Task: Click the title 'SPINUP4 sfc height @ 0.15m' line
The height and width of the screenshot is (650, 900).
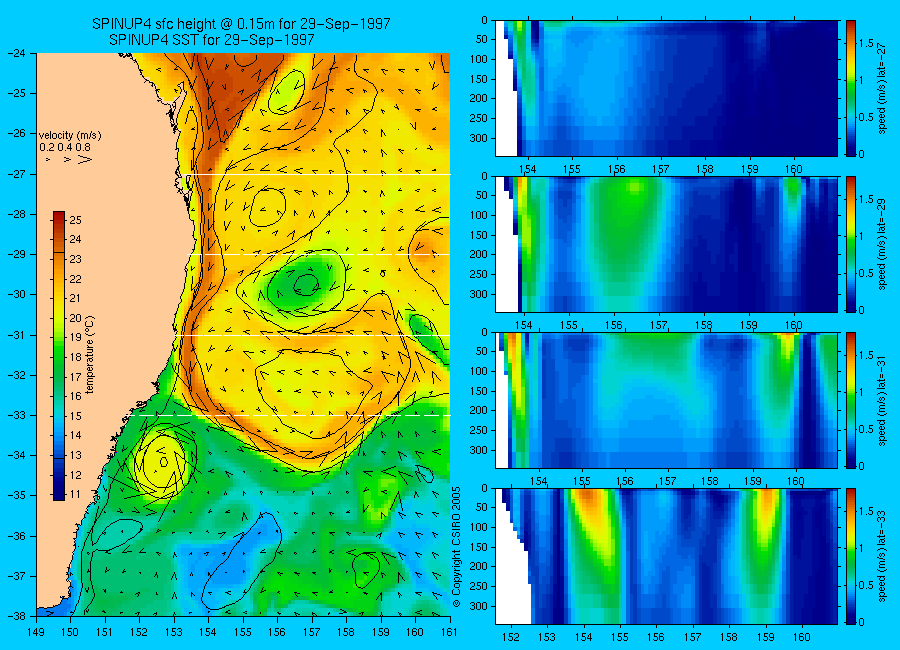Action: (241, 24)
